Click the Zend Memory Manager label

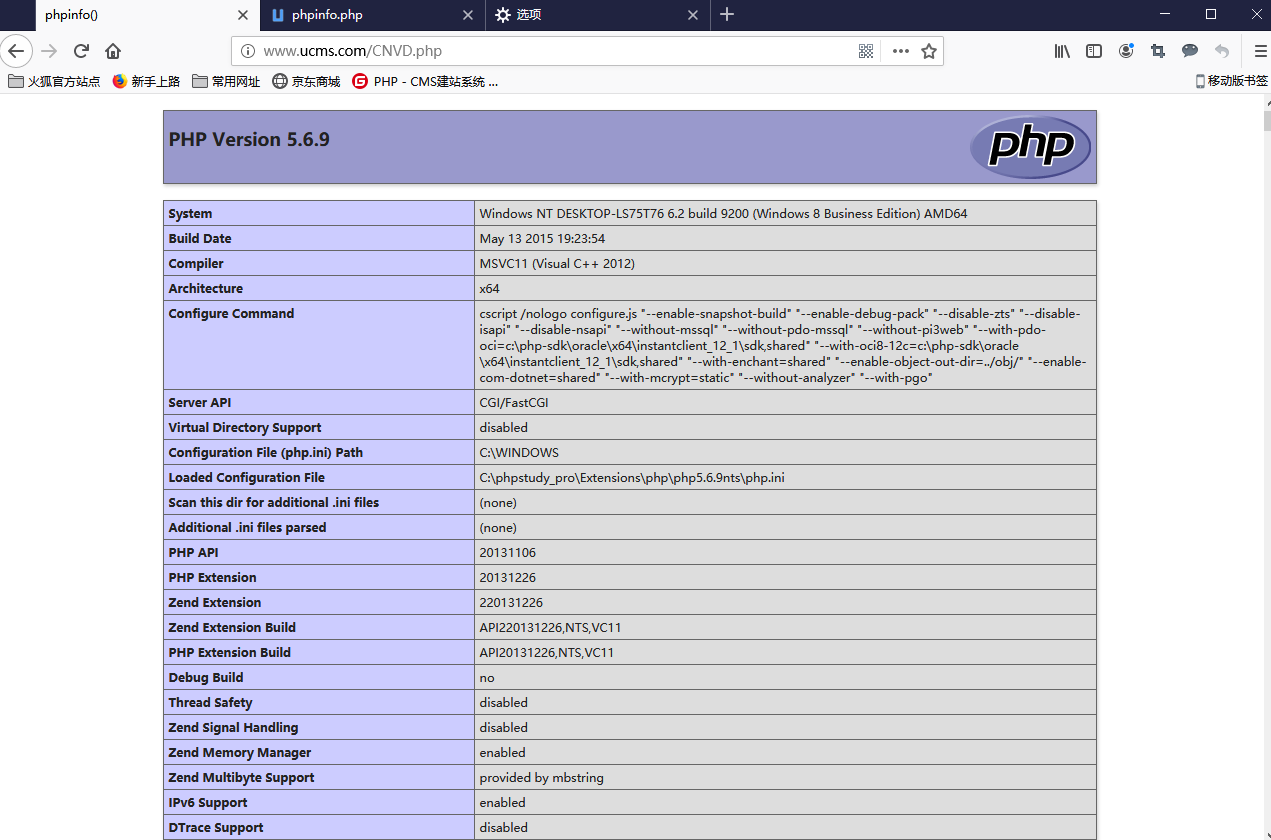tap(240, 752)
